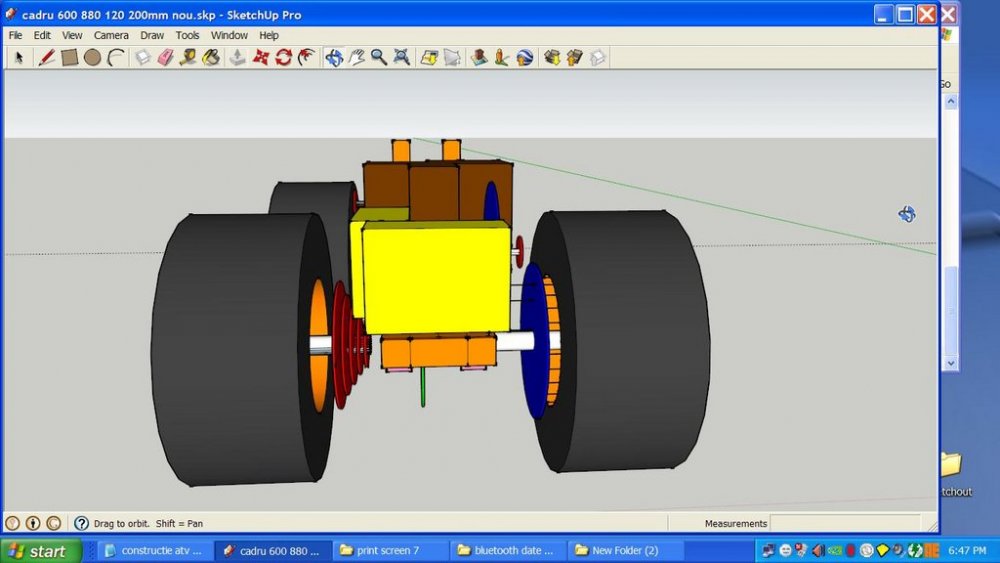Screen dimensions: 1000x563
Task: Select the Zoom magnifier tool
Action: pos(379,58)
